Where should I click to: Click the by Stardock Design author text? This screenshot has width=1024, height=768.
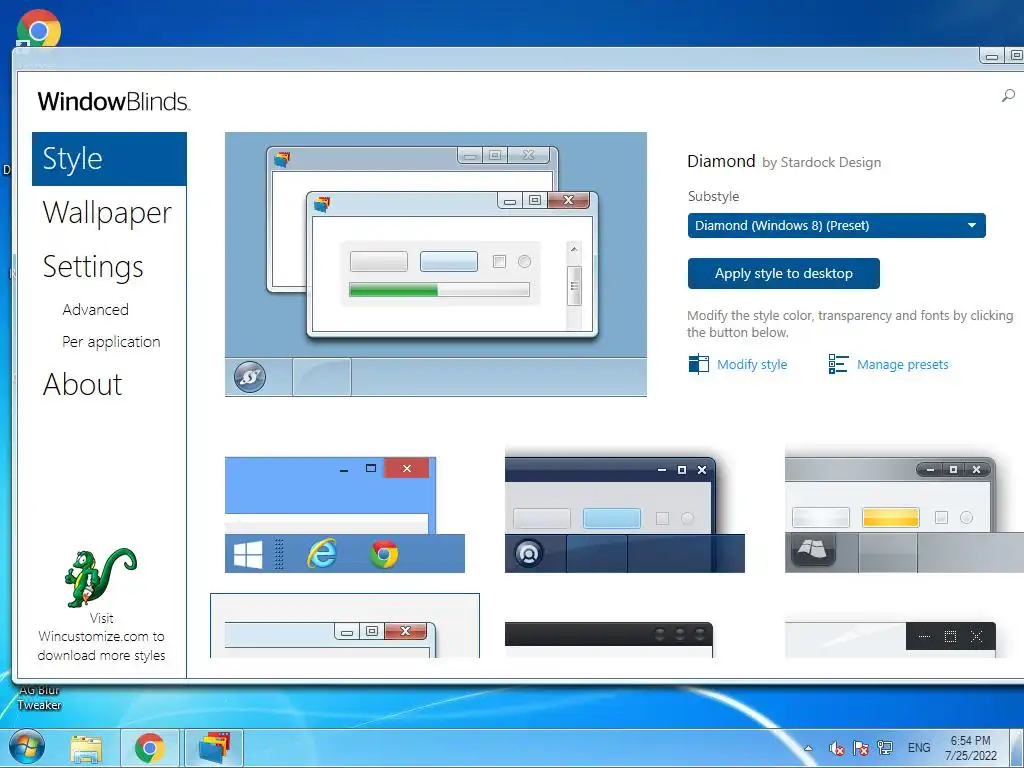pos(822,163)
